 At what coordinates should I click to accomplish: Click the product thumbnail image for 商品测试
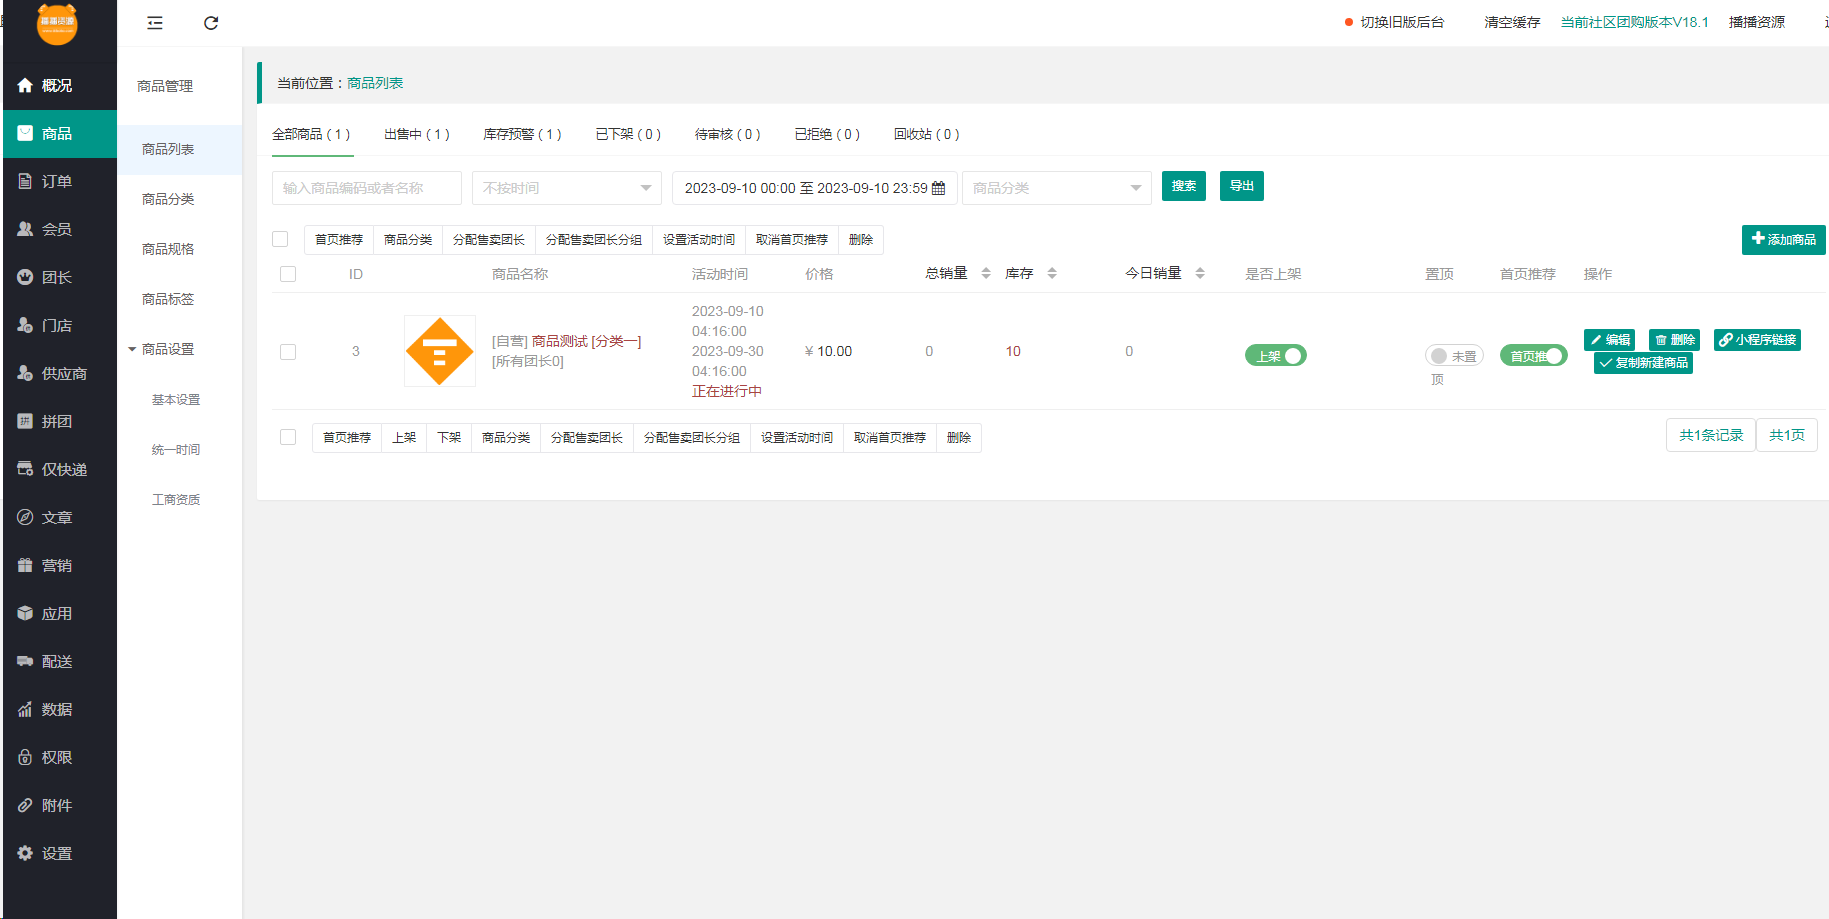click(440, 351)
